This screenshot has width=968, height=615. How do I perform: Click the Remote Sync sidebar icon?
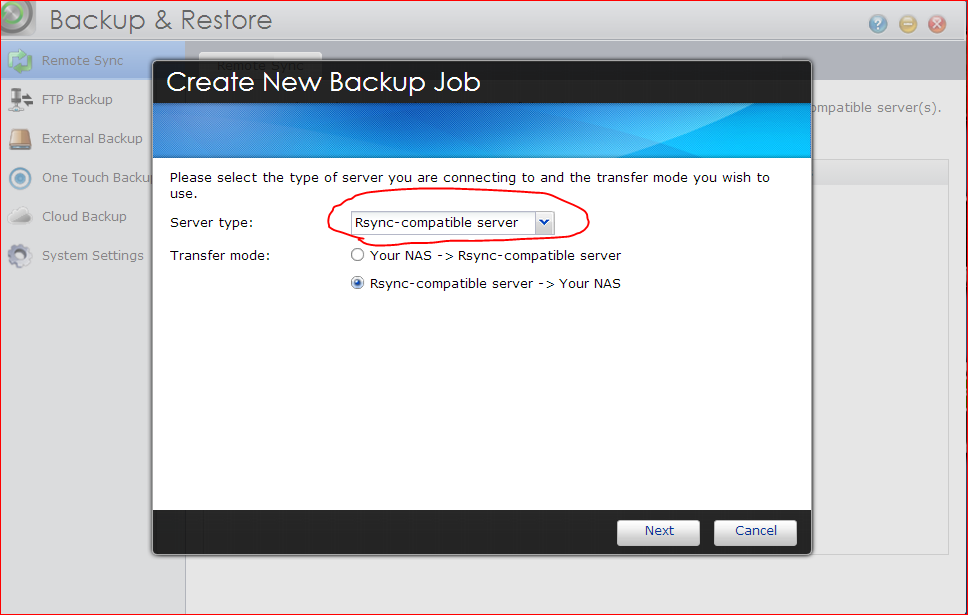20,61
